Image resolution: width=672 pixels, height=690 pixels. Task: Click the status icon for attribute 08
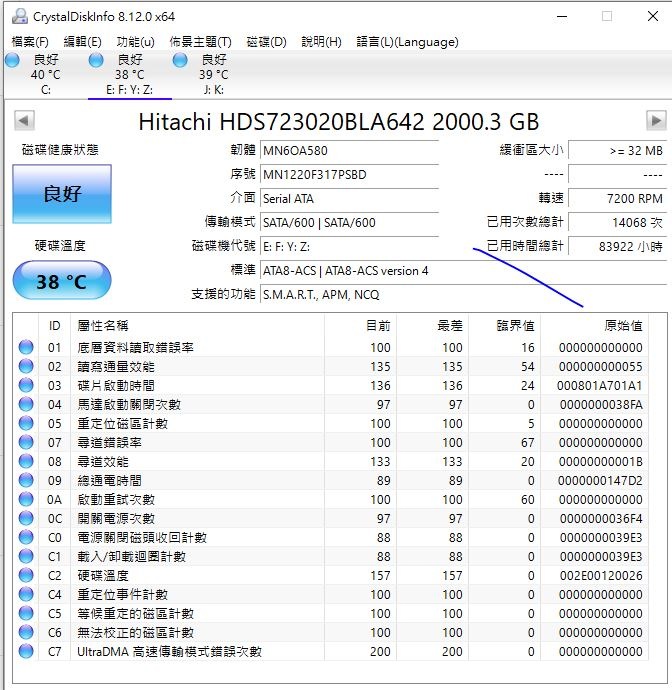pyautogui.click(x=26, y=461)
